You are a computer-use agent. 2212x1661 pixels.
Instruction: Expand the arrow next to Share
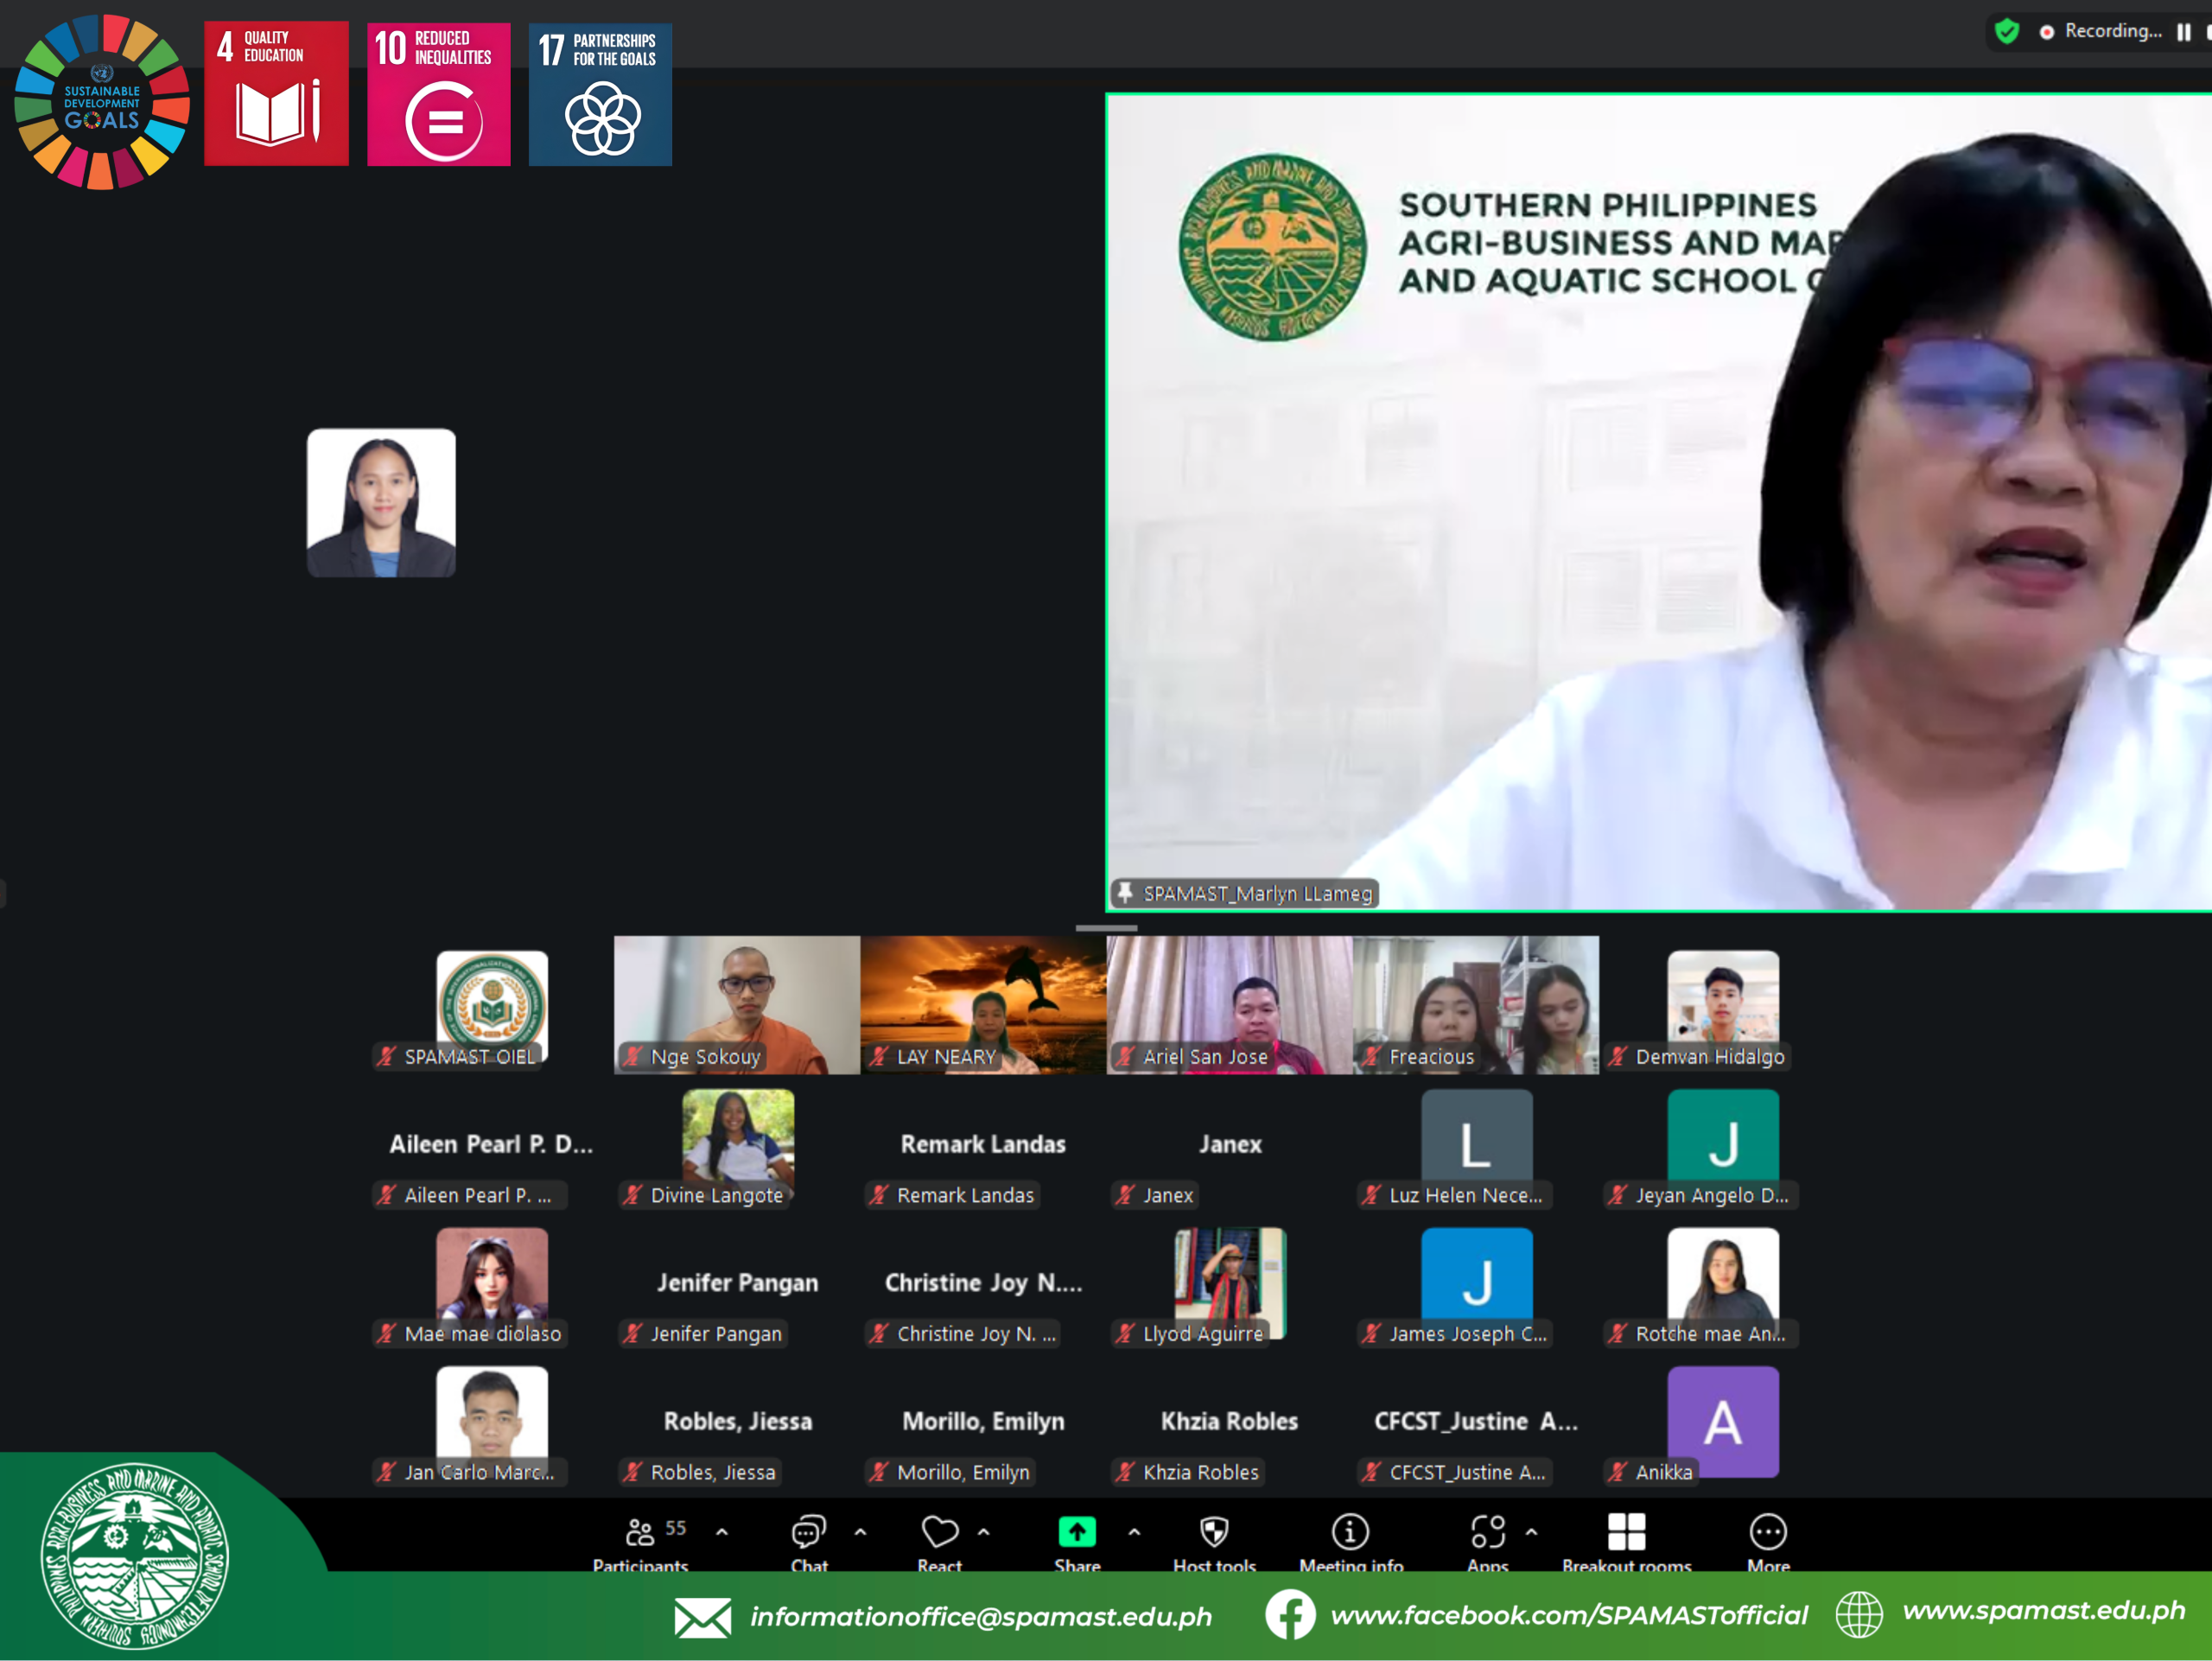pyautogui.click(x=1134, y=1531)
